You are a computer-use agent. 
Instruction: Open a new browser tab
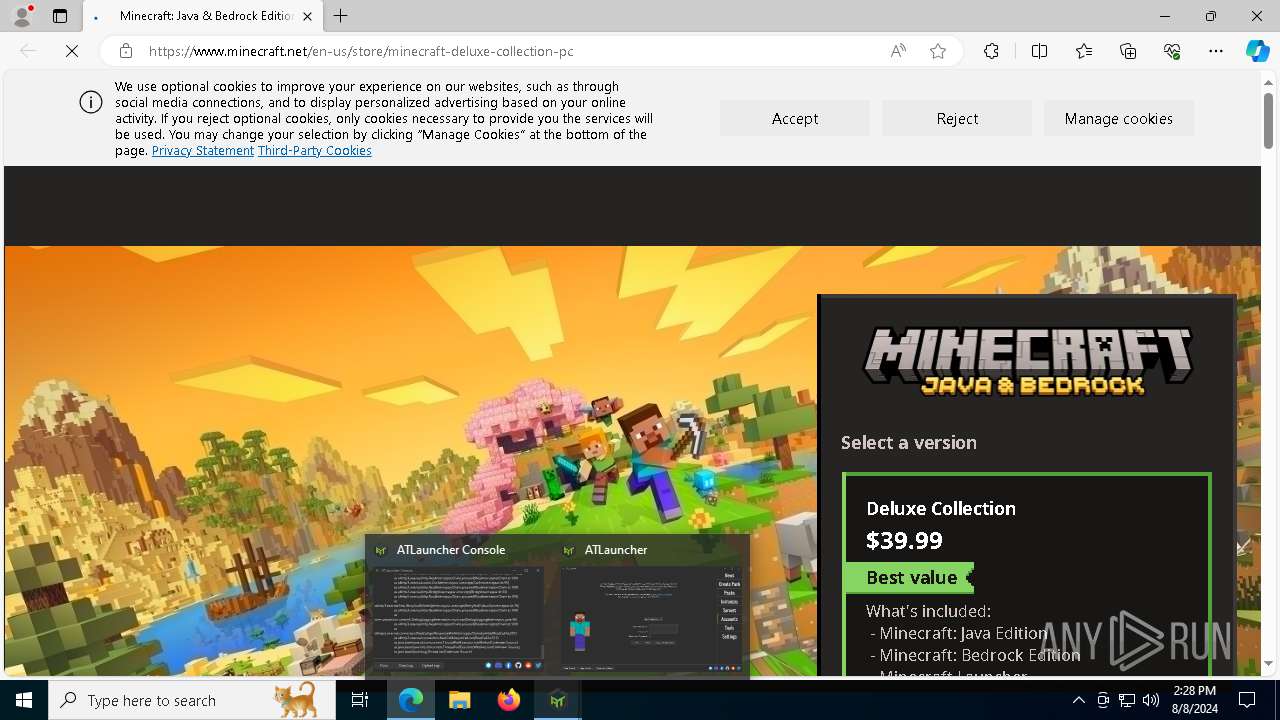point(341,16)
